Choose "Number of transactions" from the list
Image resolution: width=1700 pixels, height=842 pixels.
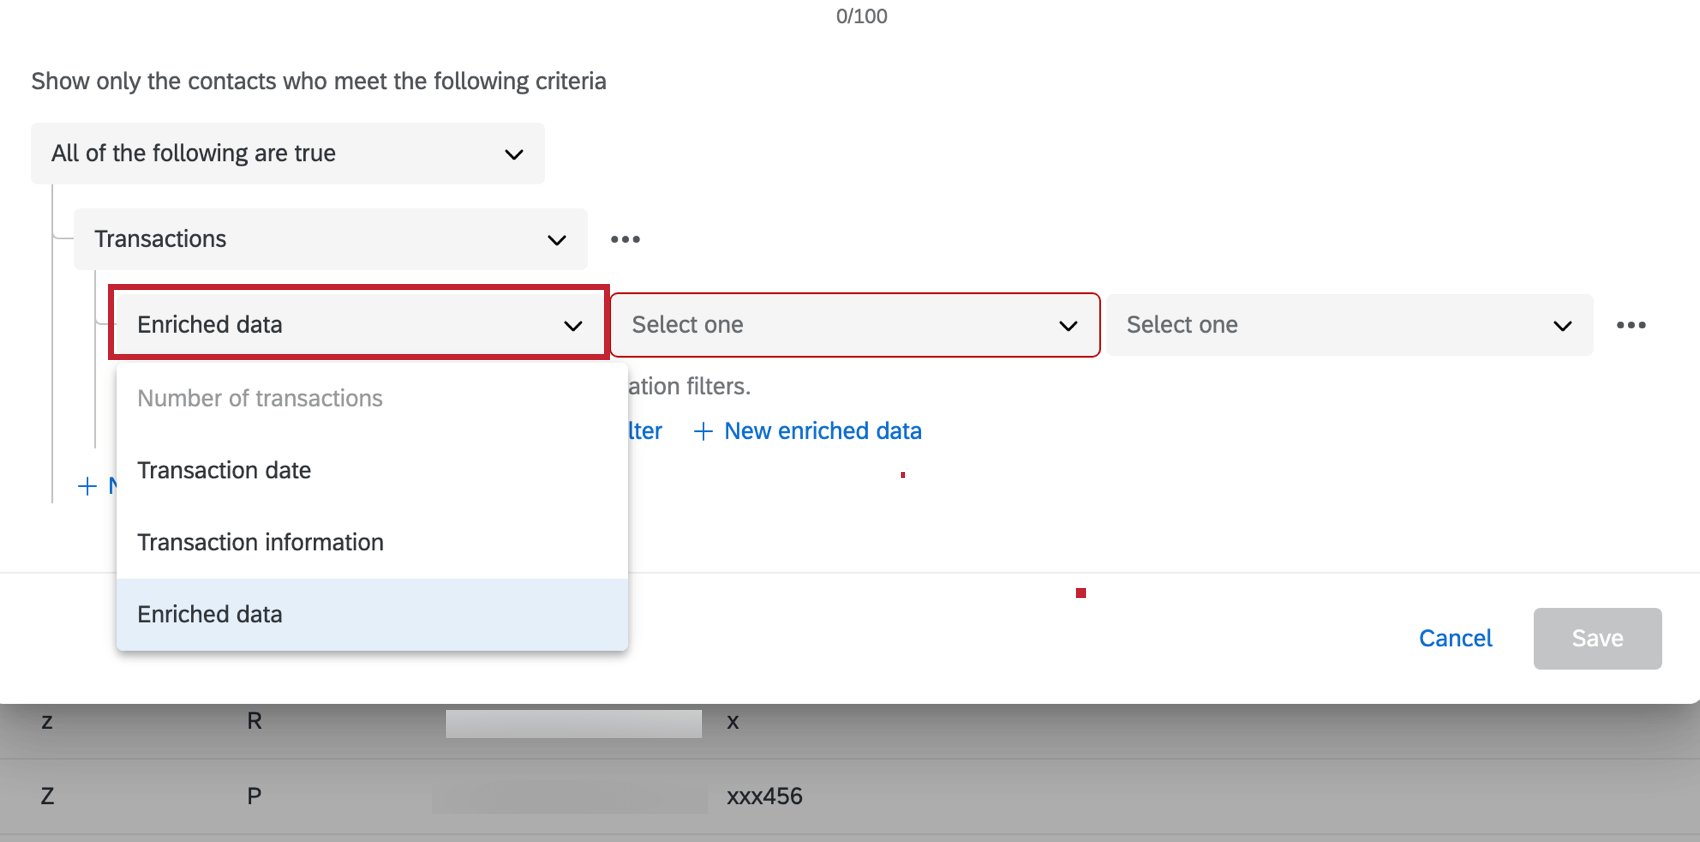coord(260,398)
